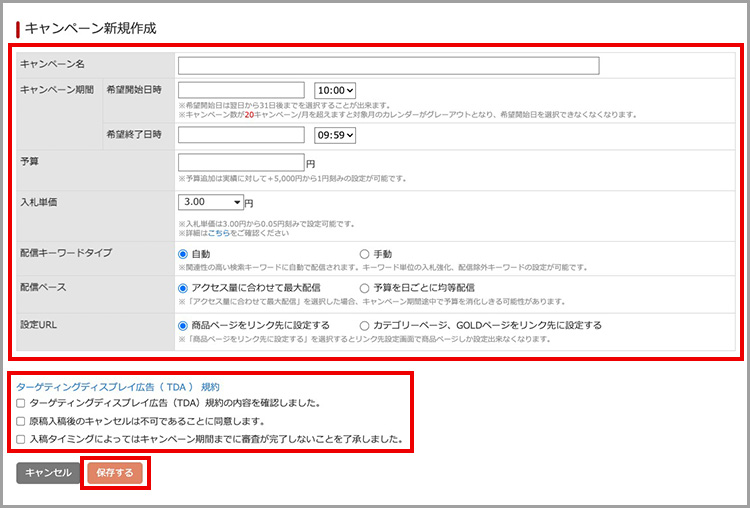Image resolution: width=750 pixels, height=508 pixels.
Task: Click the 希望終了日時 date input field
Action: tap(241, 135)
